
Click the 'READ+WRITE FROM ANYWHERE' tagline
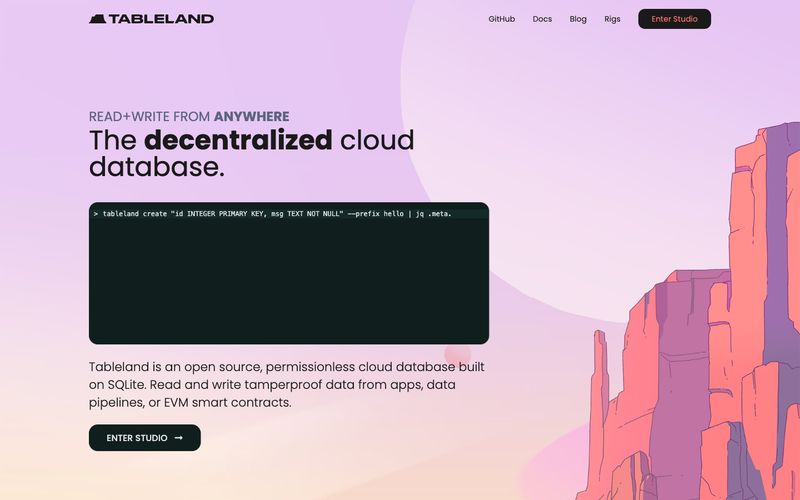(x=189, y=116)
